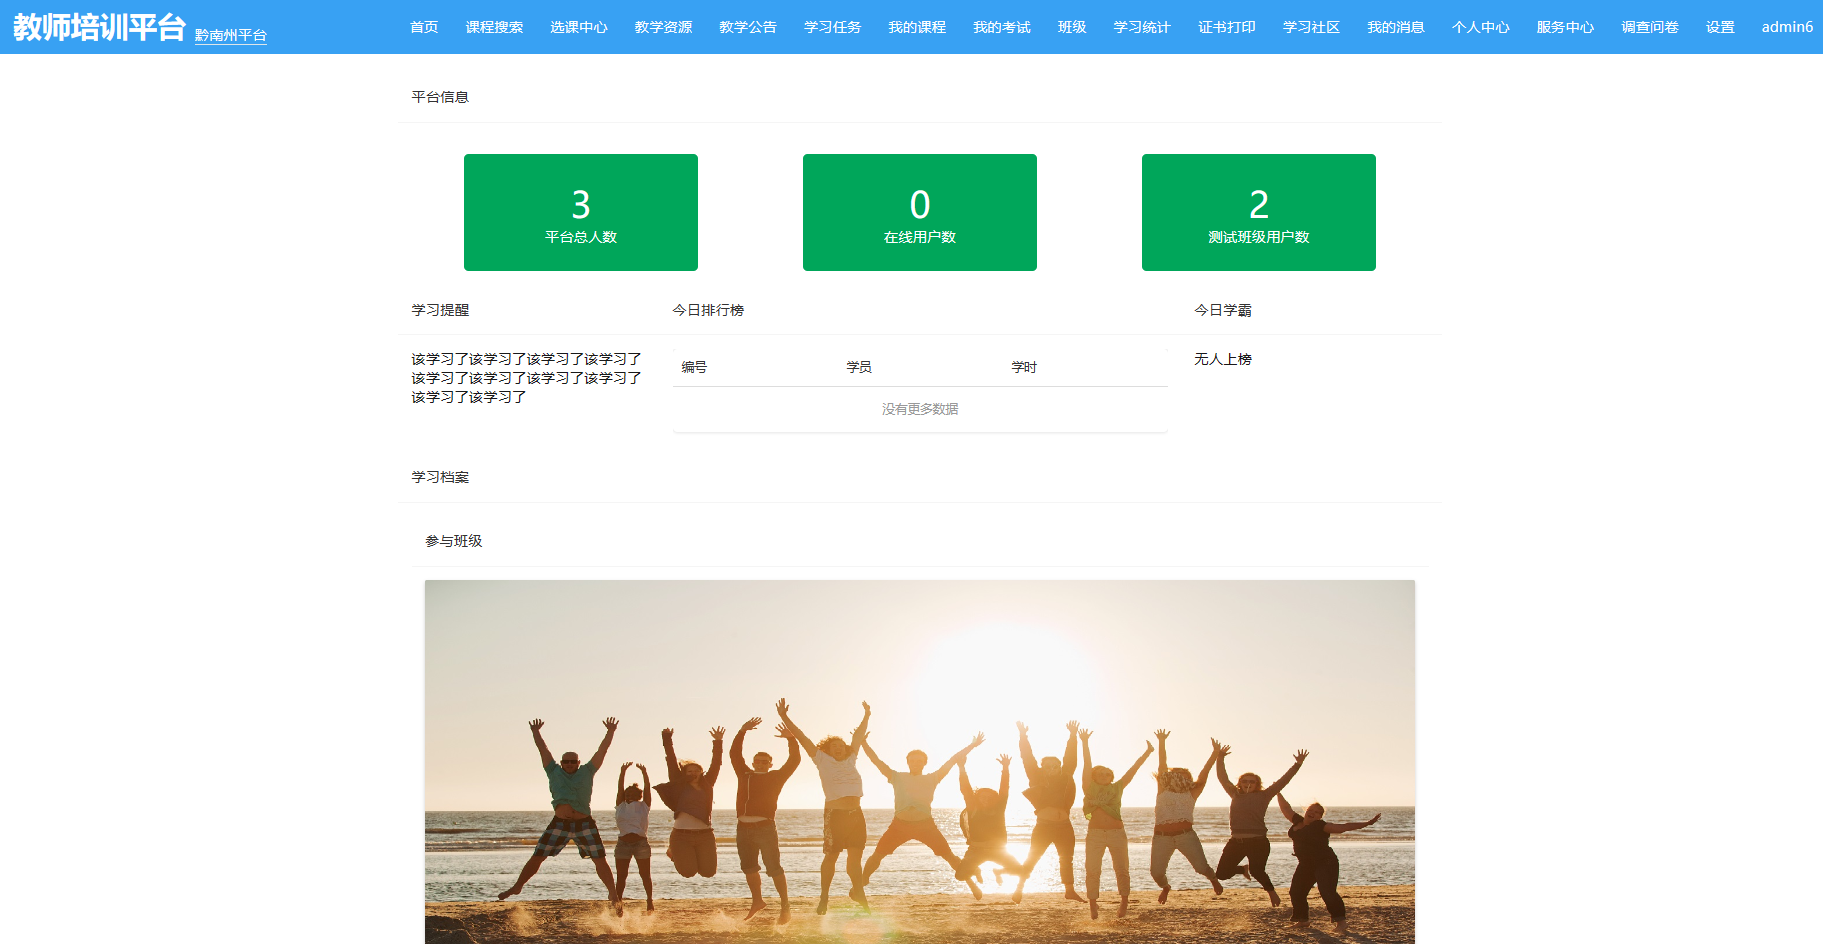Click the 学习档案 section heading
The width and height of the screenshot is (1823, 944).
pos(440,477)
